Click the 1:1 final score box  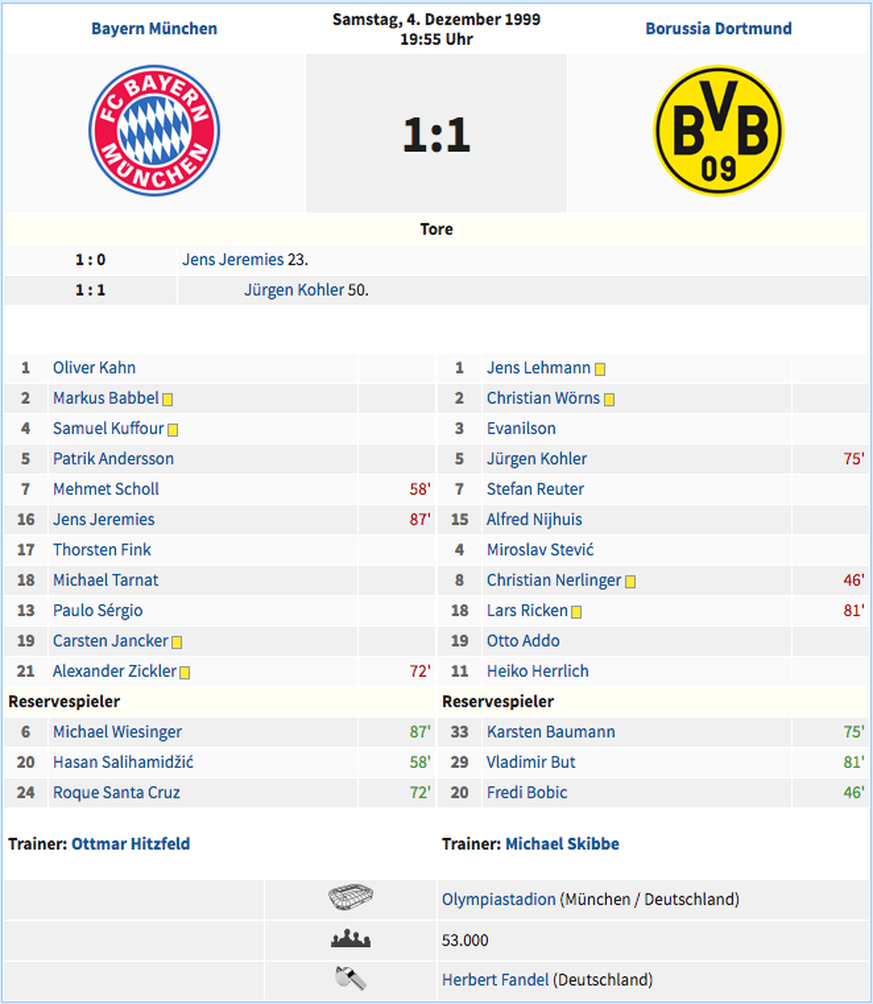click(x=436, y=134)
